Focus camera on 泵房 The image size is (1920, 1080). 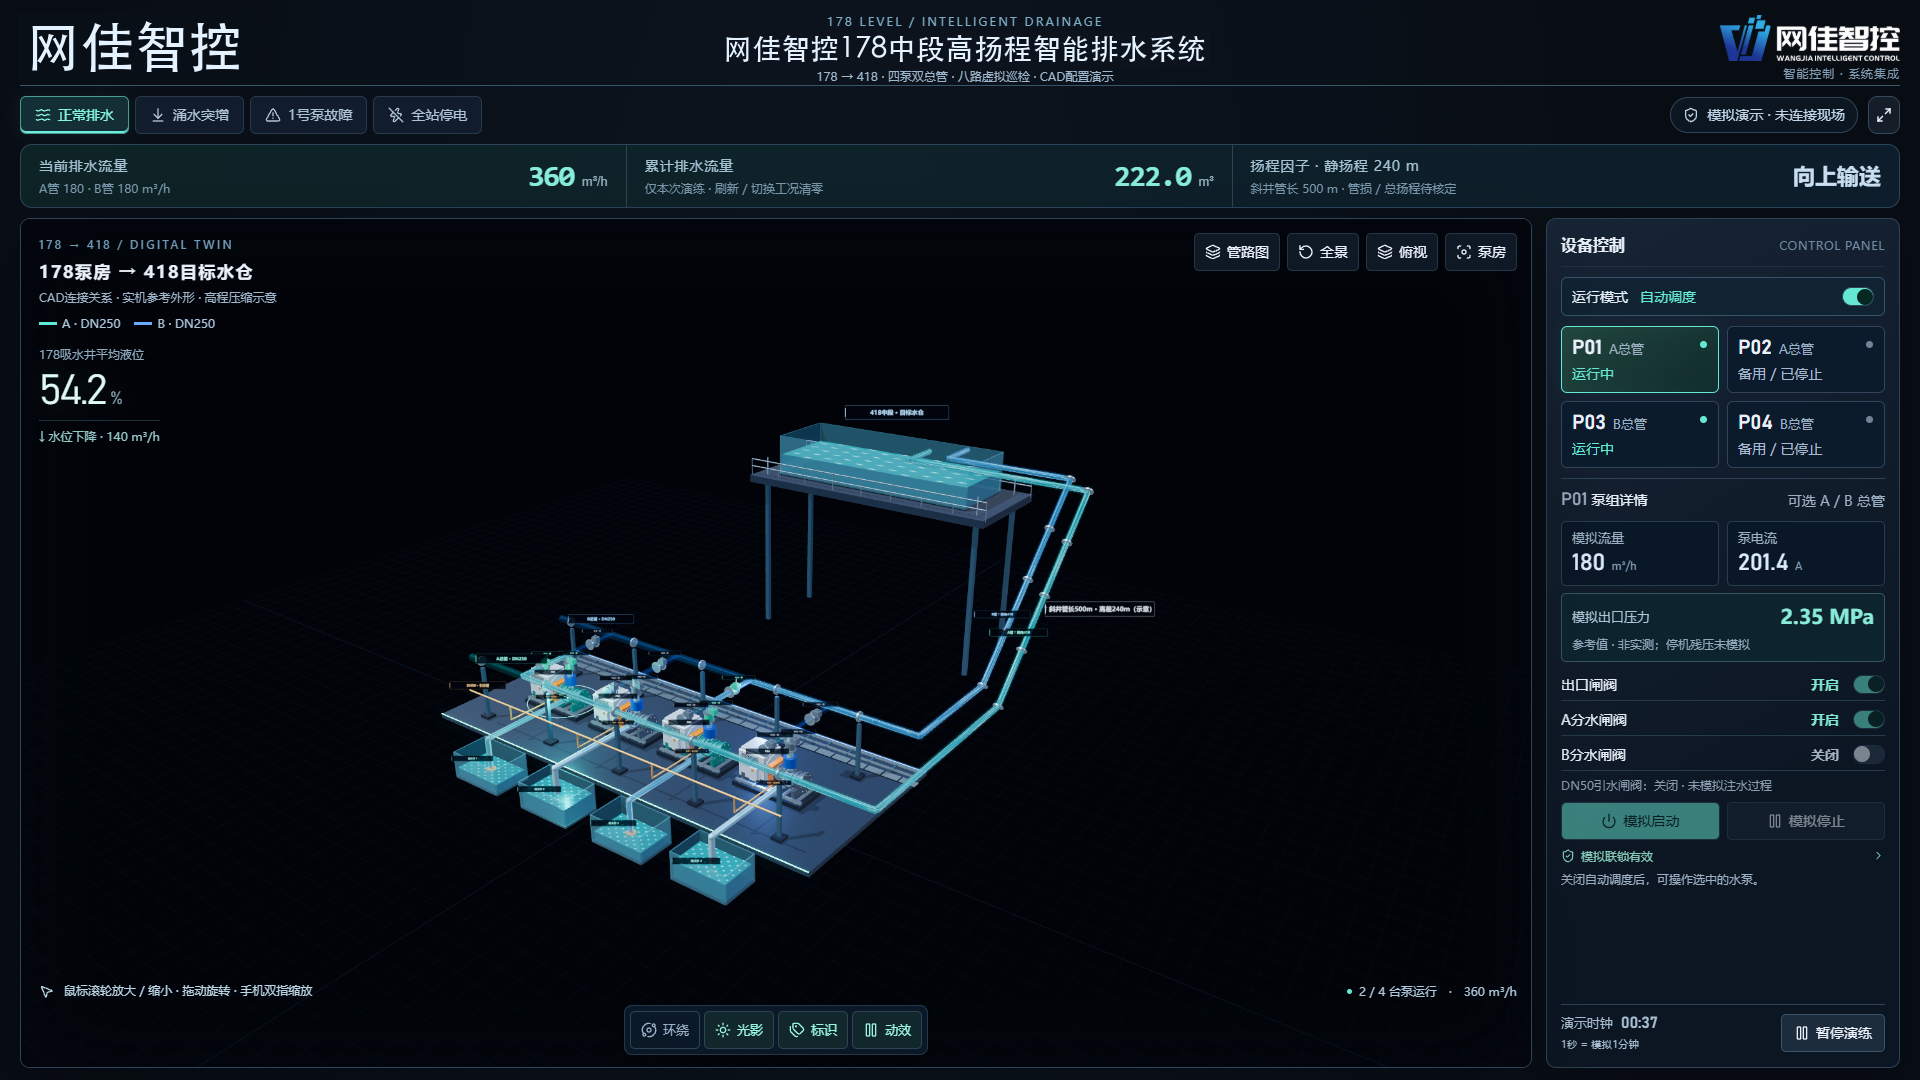pos(1481,252)
